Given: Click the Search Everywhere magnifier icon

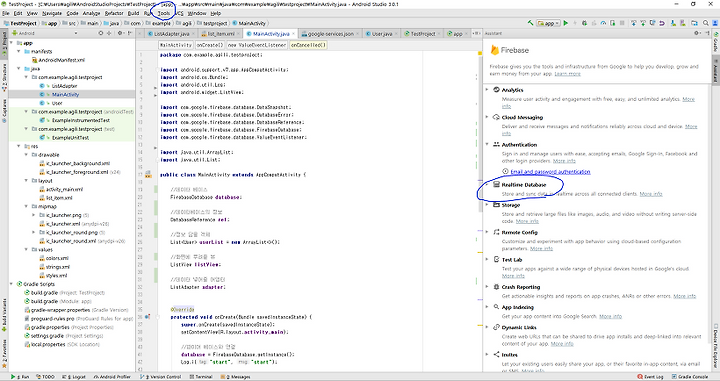Looking at the screenshot, I should coord(705,23).
